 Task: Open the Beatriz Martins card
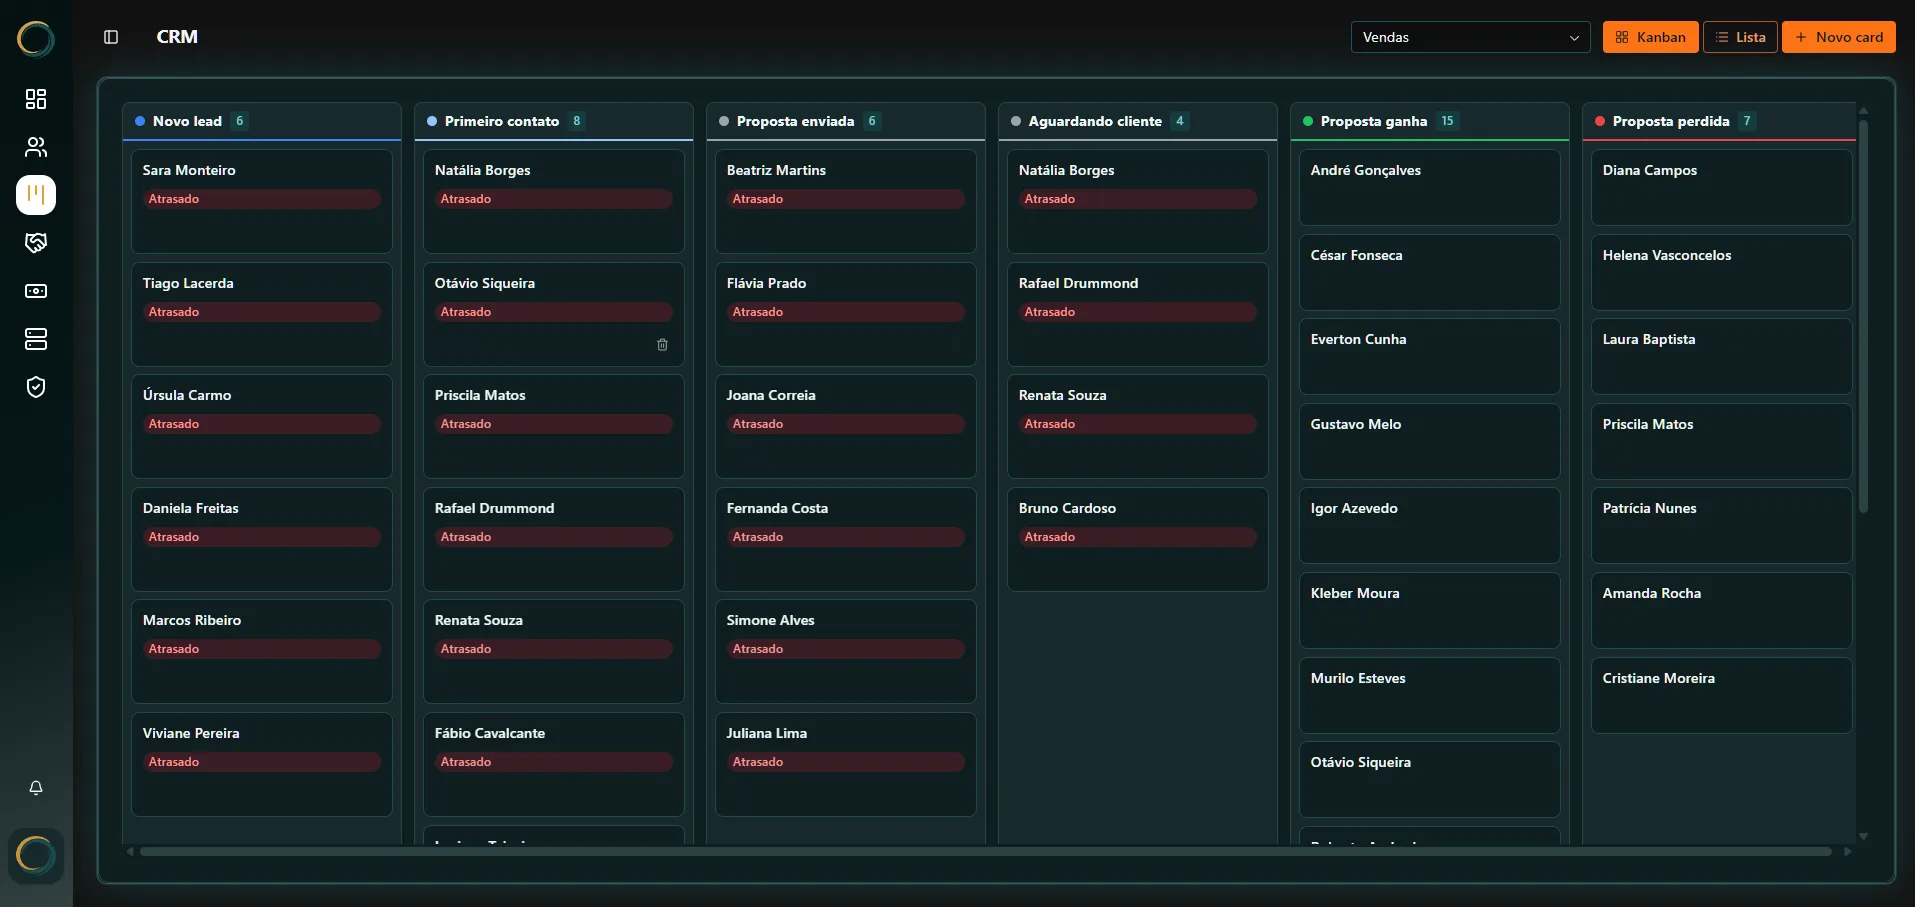click(x=846, y=201)
